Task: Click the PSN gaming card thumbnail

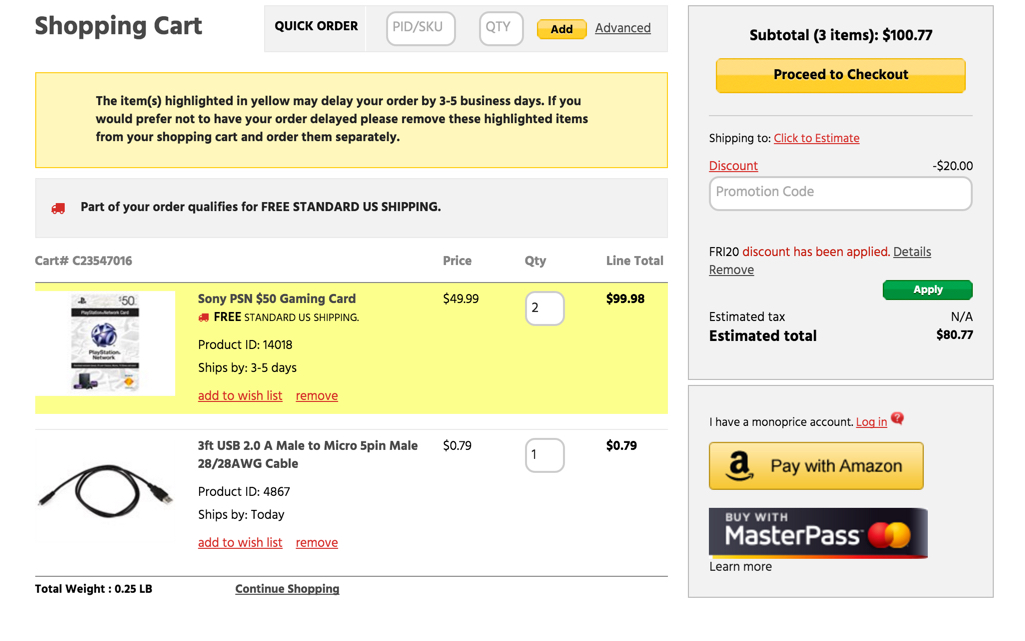Action: 105,343
